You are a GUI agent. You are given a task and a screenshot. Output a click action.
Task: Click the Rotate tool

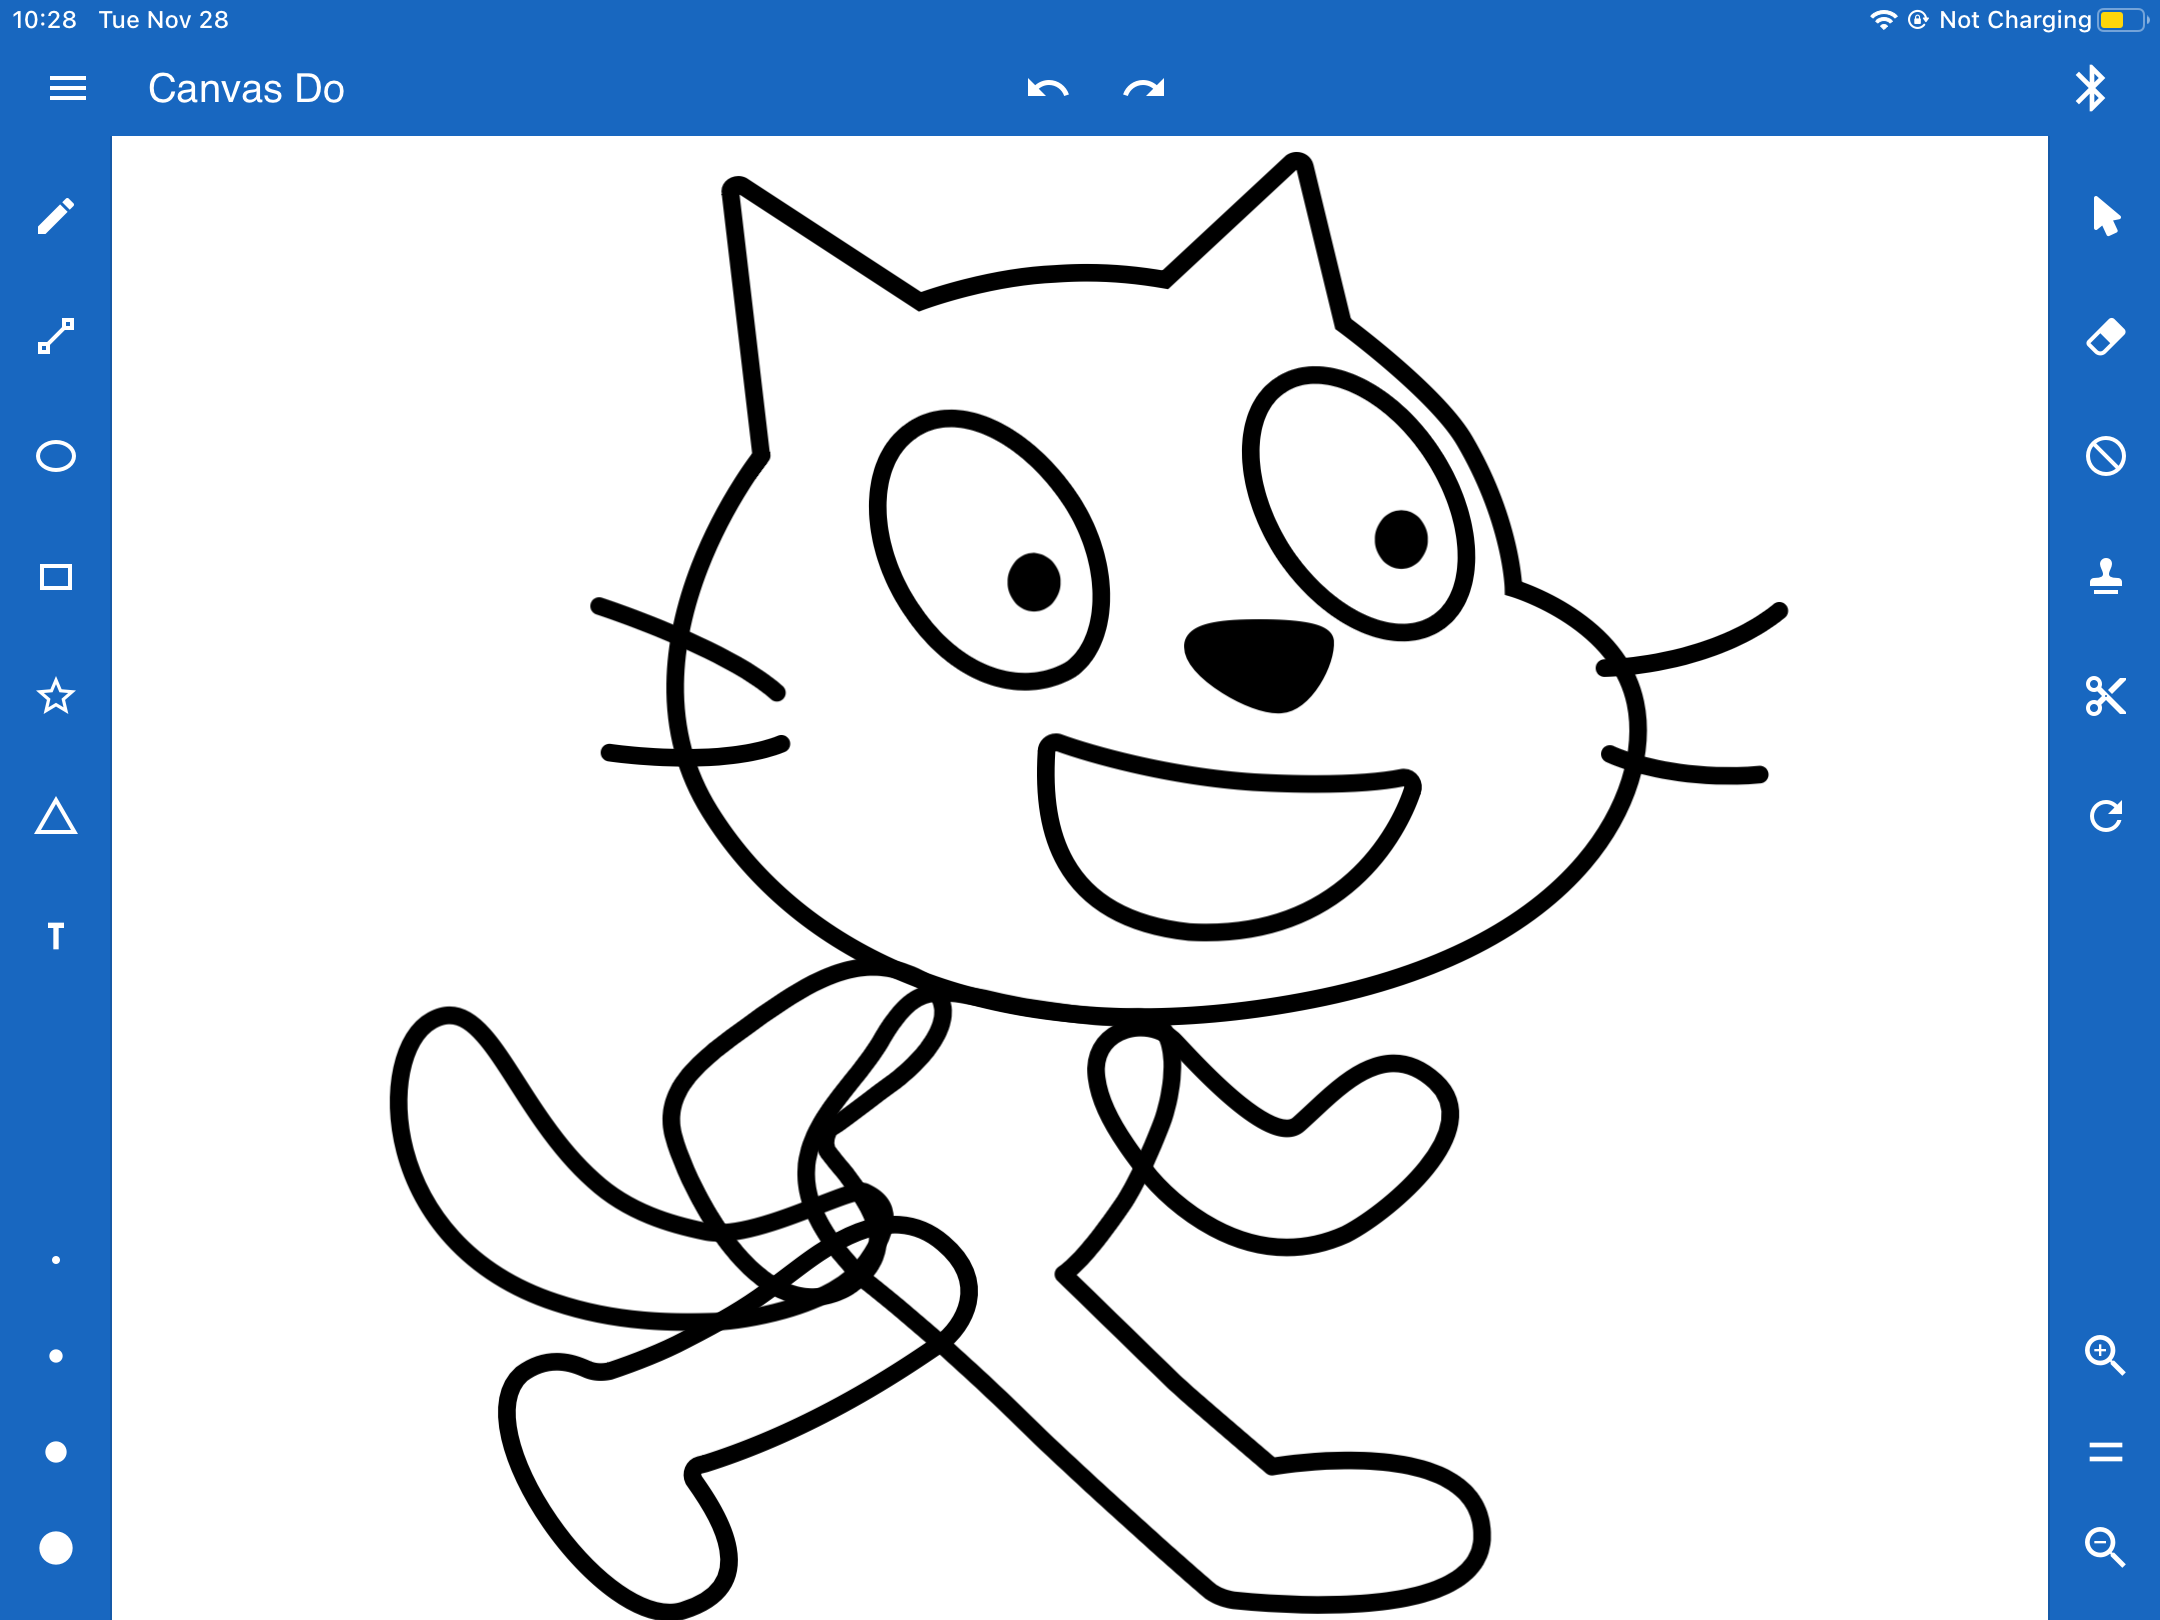click(x=2105, y=818)
